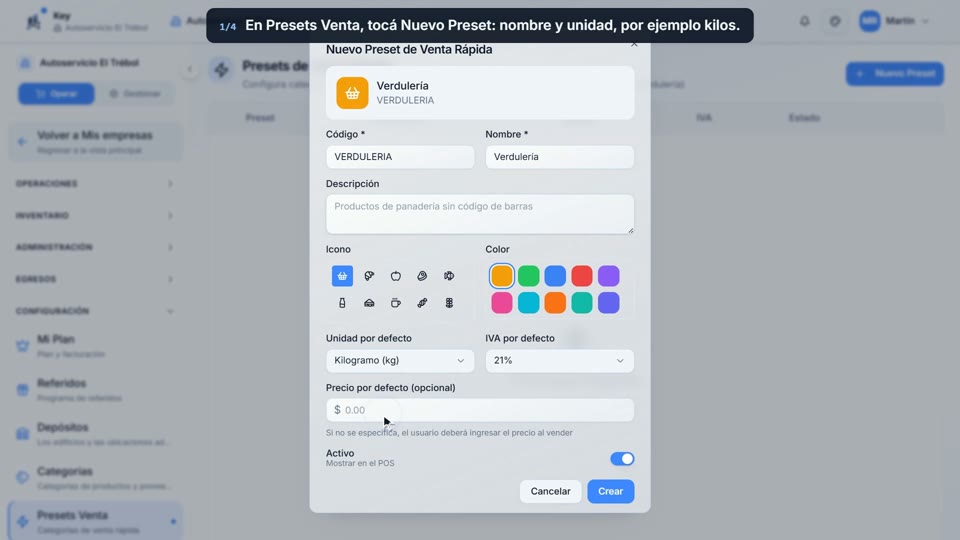
Task: Click the Depósitos sidebar icon
Action: coord(23,433)
